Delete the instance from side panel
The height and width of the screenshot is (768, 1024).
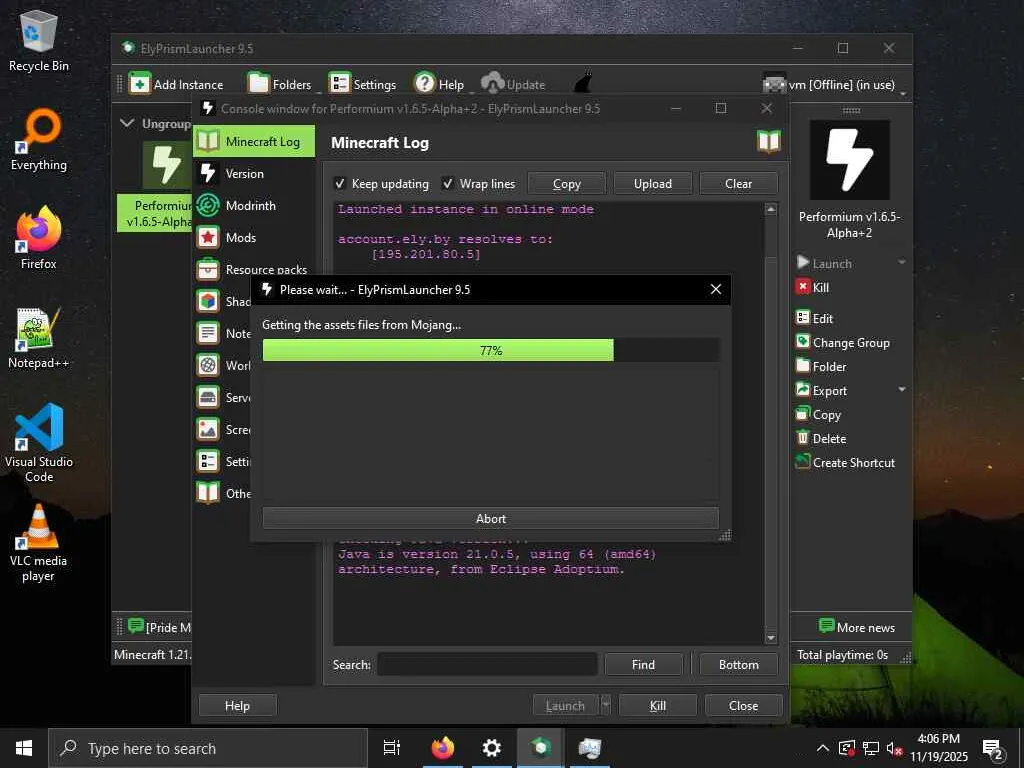(x=821, y=438)
